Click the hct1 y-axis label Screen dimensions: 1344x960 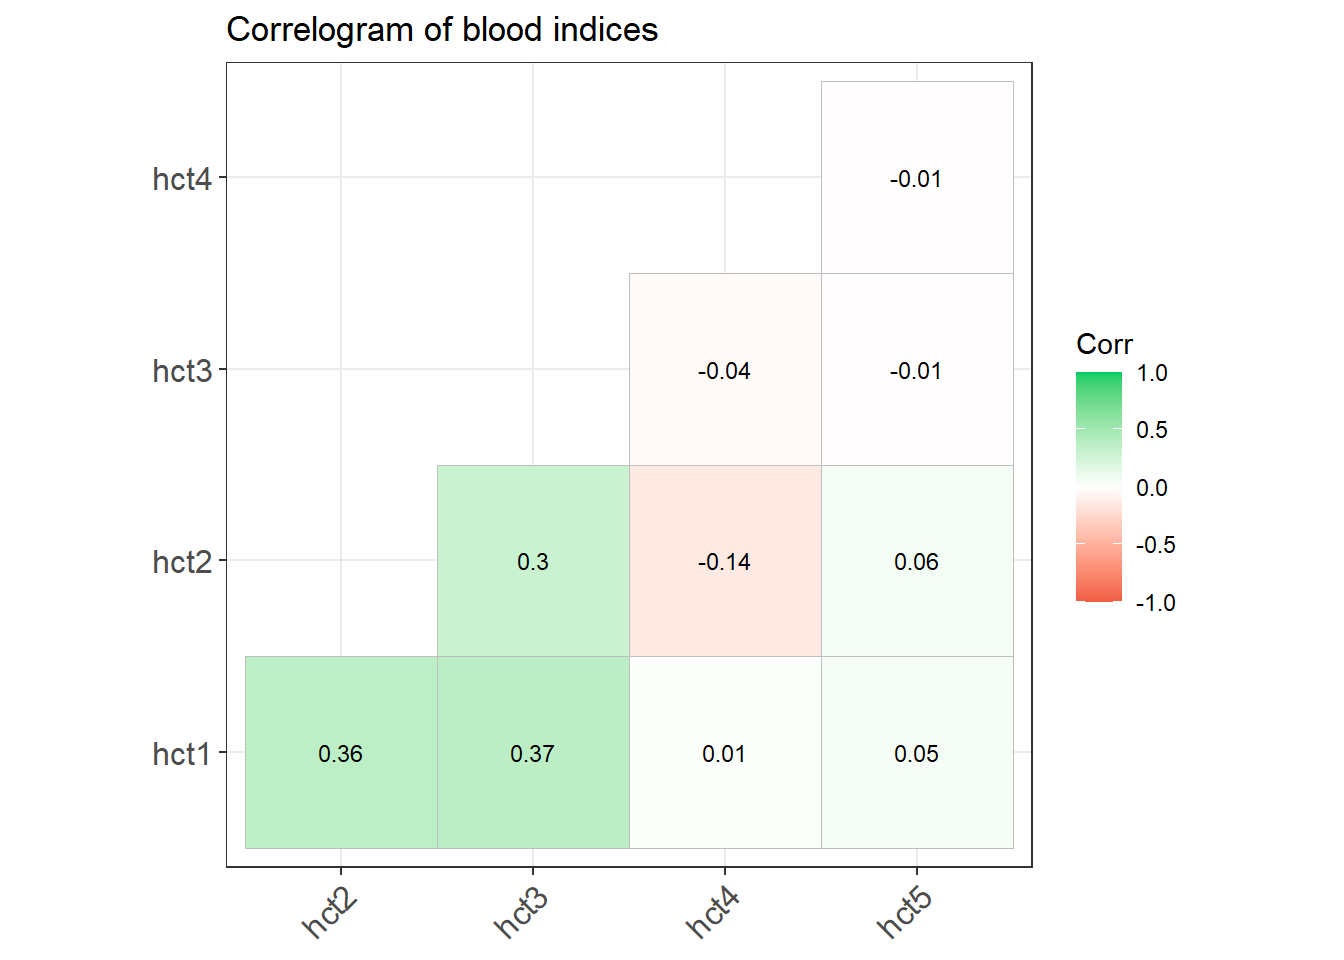182,753
